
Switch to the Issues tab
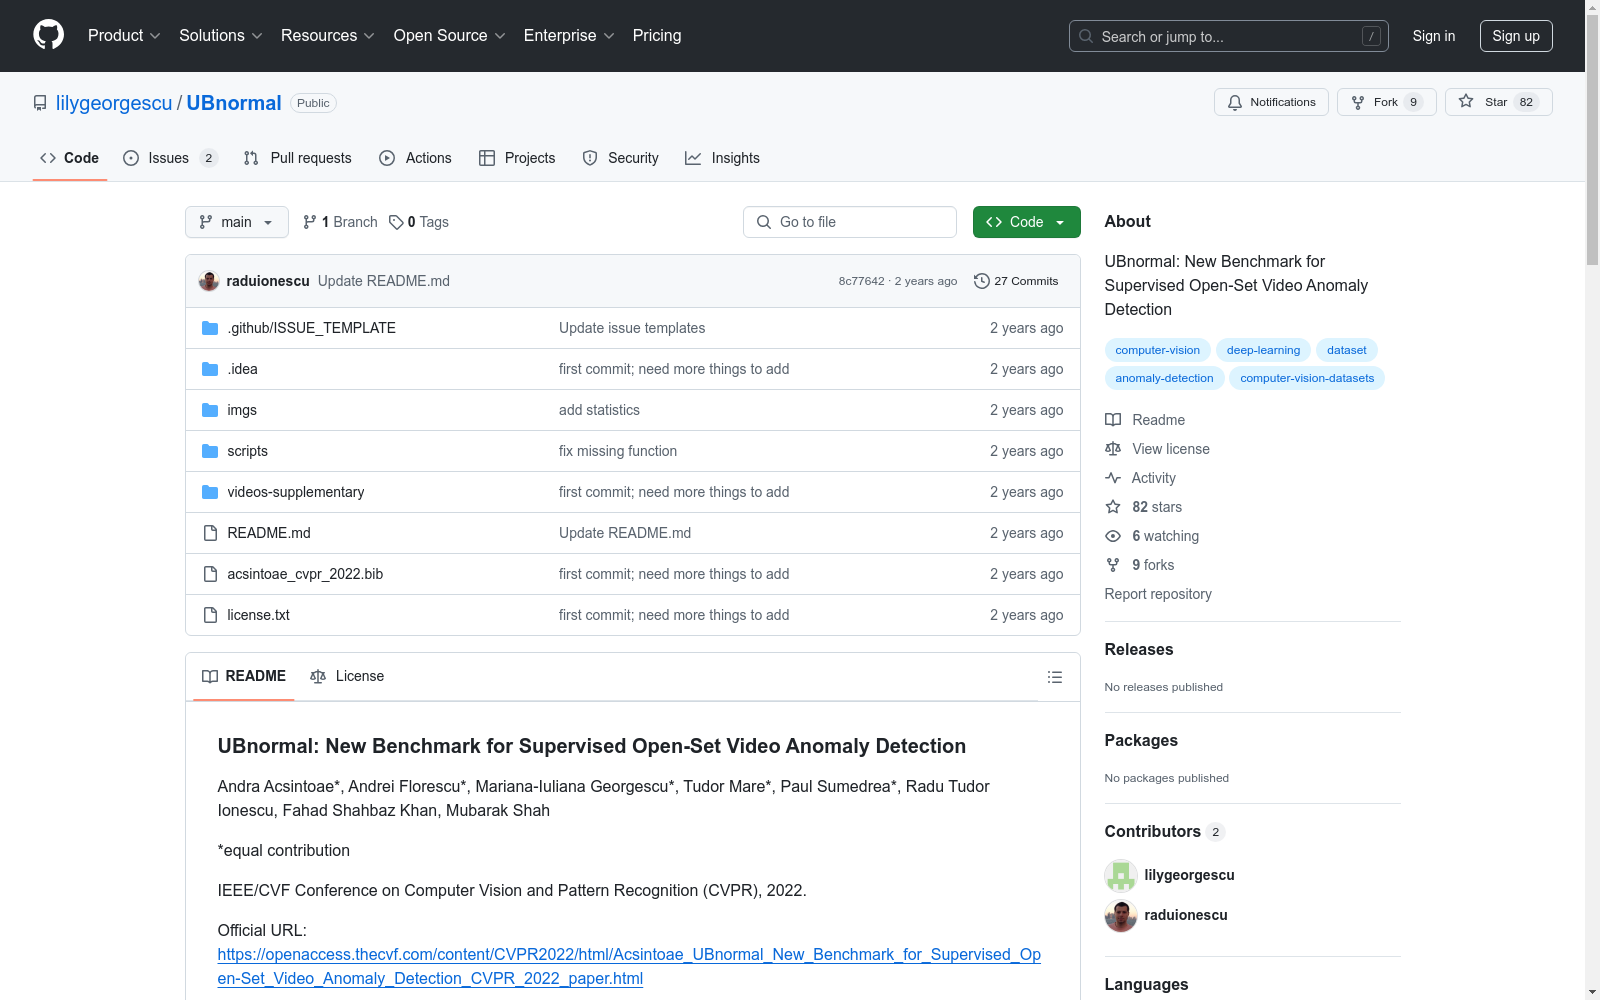tap(170, 158)
